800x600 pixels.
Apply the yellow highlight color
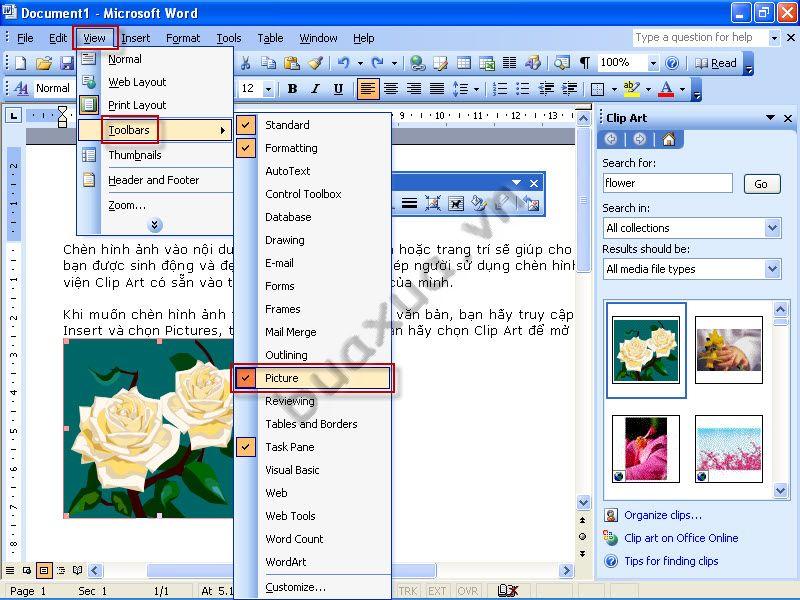click(x=632, y=89)
